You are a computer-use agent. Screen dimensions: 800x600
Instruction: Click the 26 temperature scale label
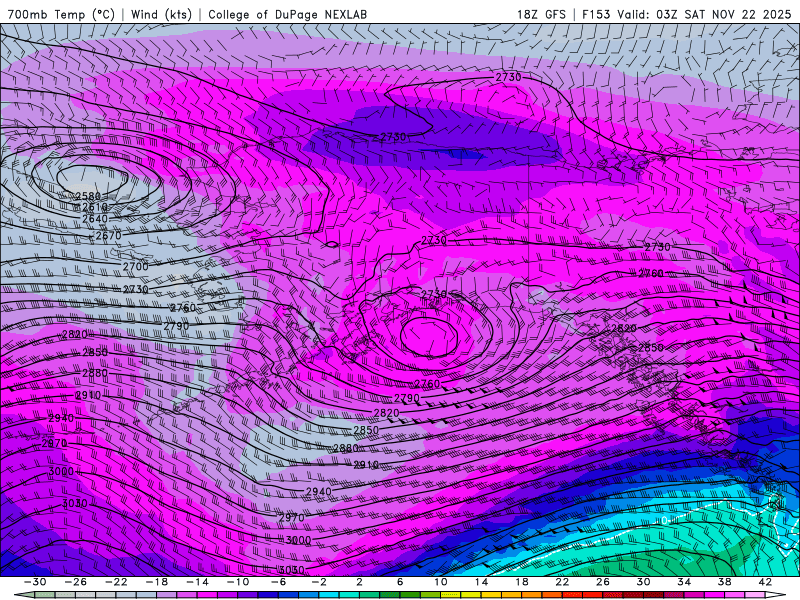click(x=603, y=582)
